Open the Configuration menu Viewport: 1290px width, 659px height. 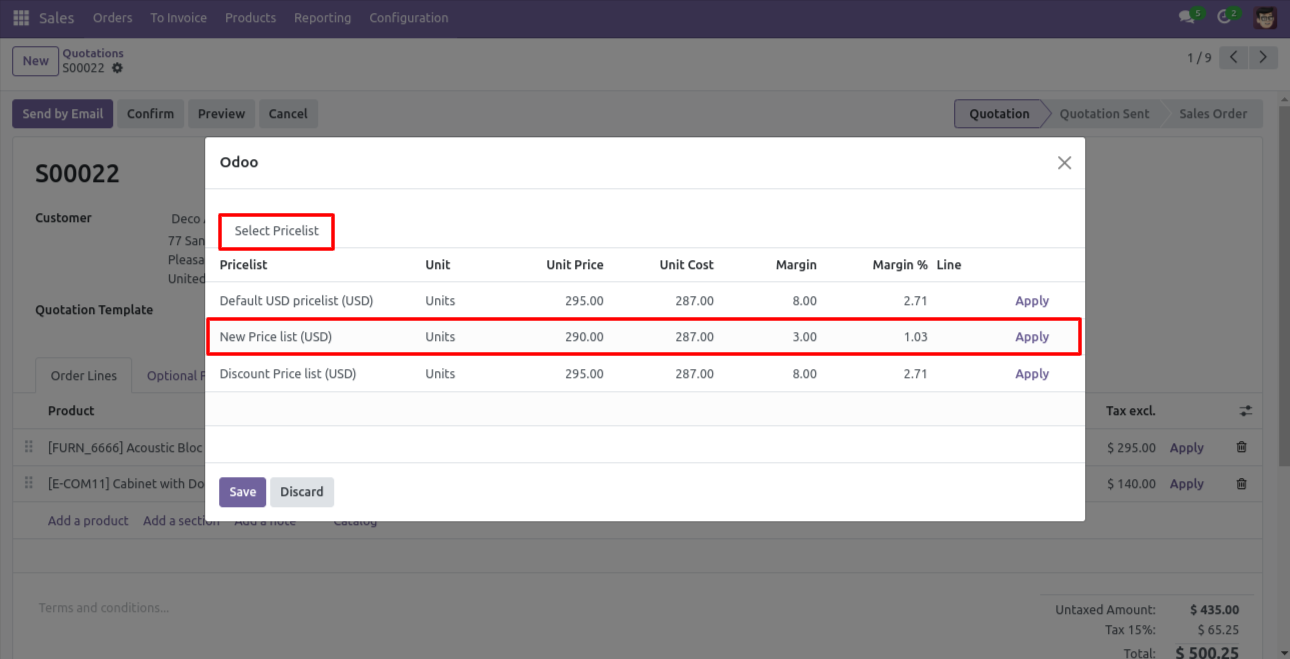408,18
